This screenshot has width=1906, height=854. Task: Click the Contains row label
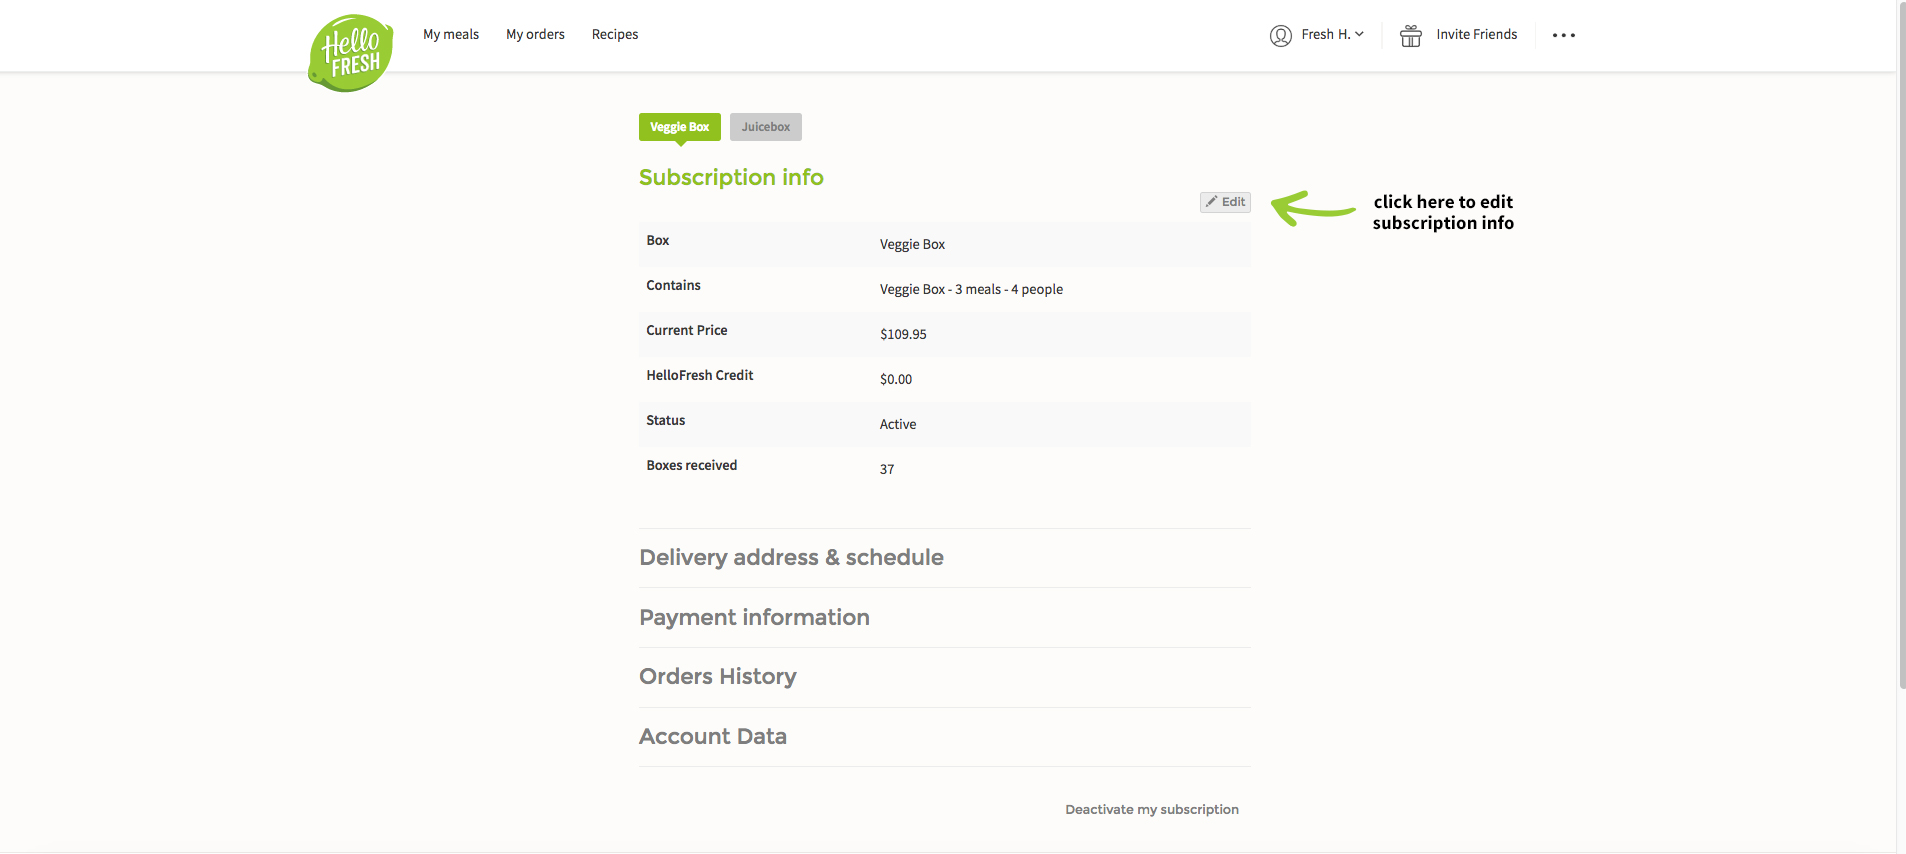coord(673,285)
